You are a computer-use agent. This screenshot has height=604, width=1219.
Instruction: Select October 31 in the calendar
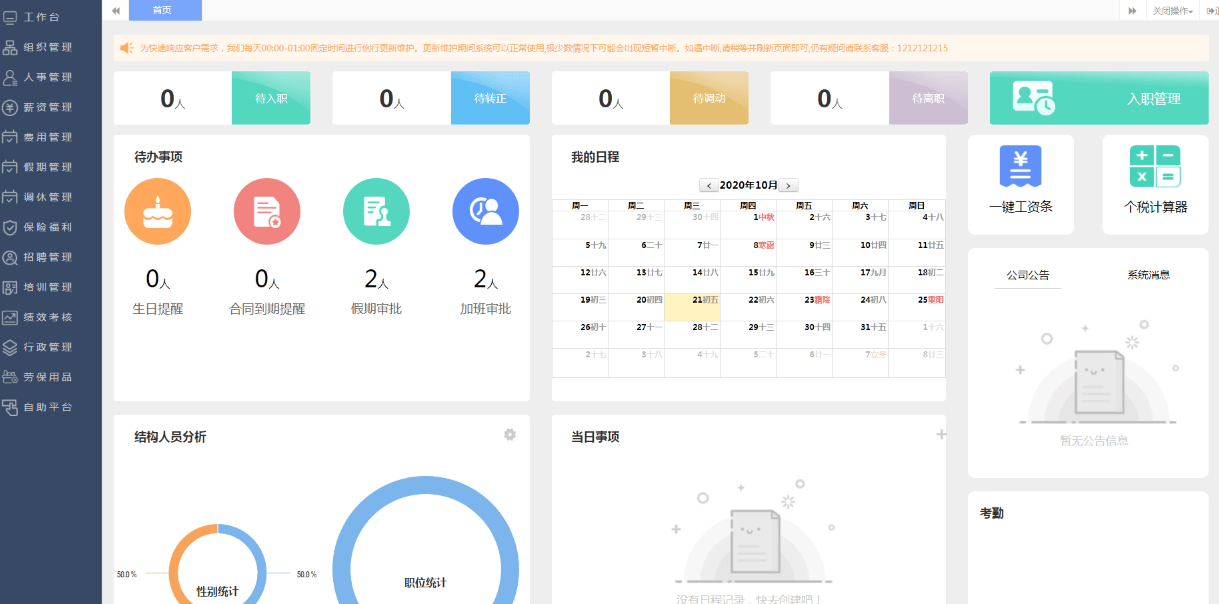[860, 335]
